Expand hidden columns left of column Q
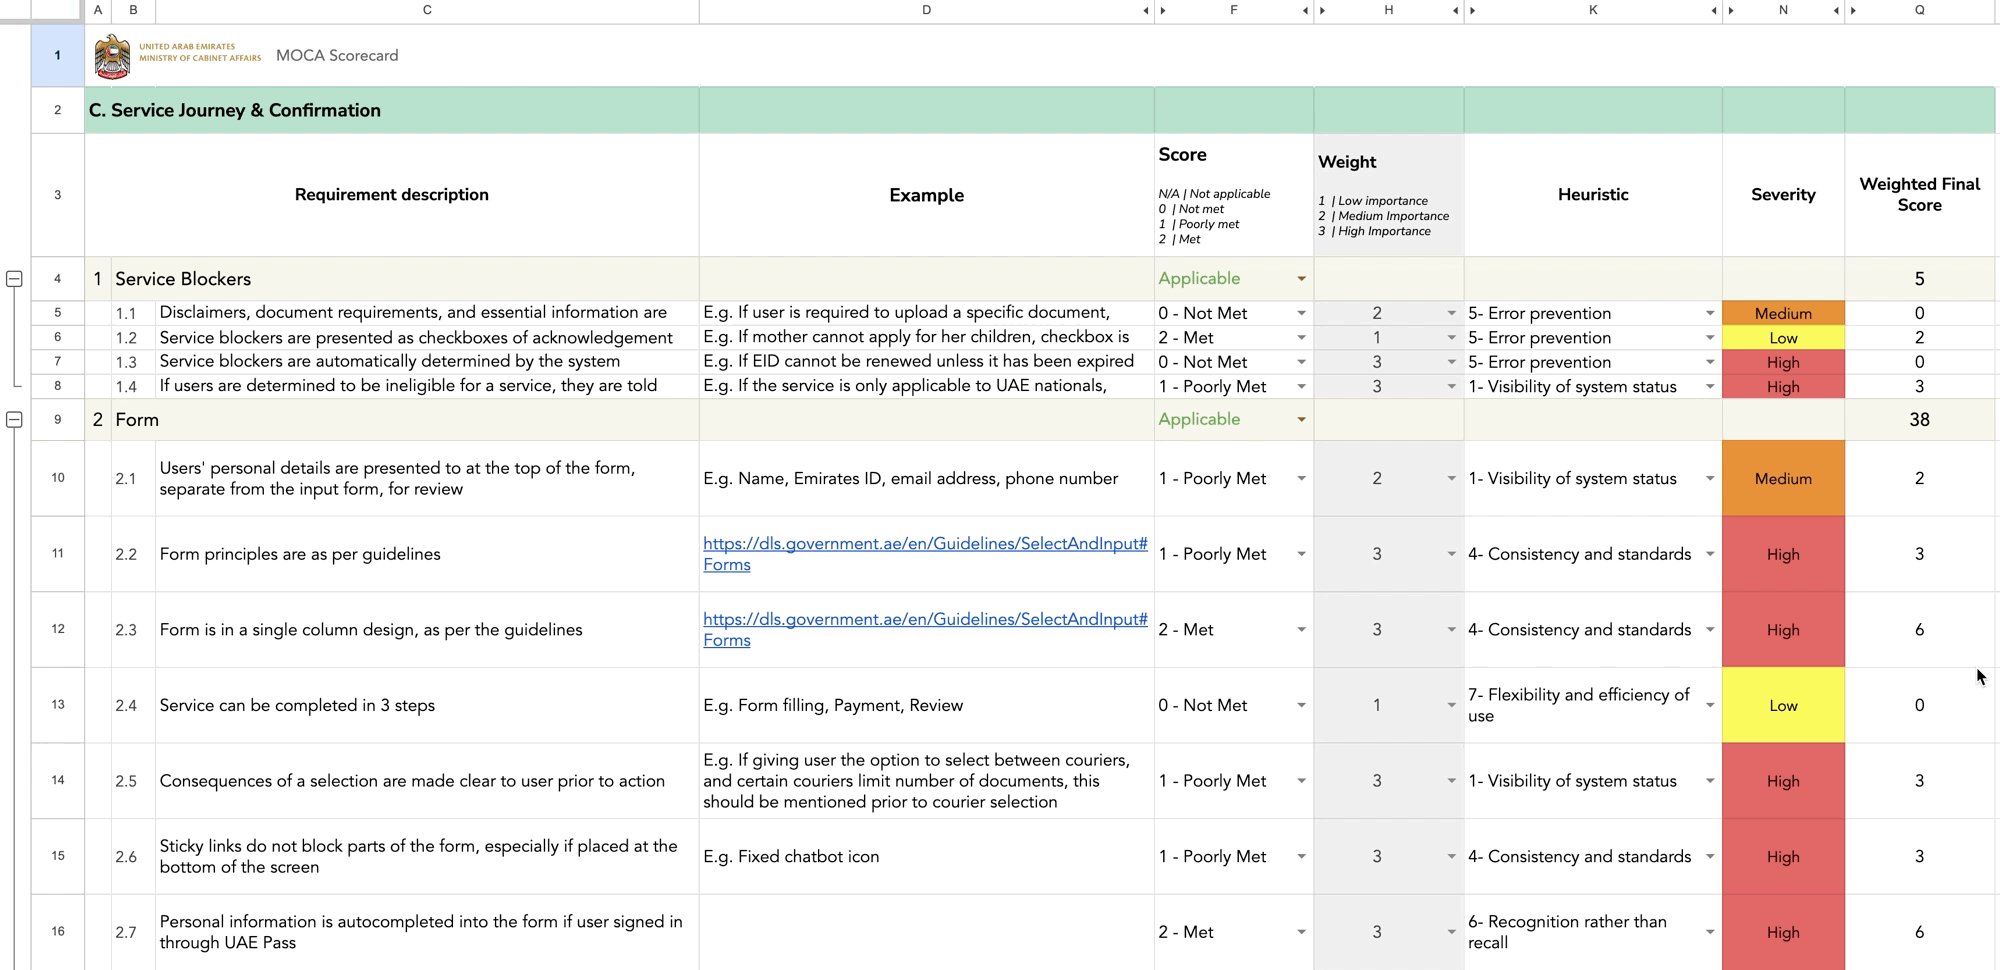This screenshot has height=970, width=2000. (x=1853, y=10)
